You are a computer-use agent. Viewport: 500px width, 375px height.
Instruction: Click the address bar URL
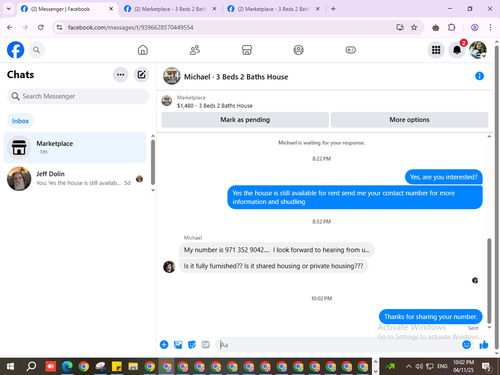click(x=131, y=27)
